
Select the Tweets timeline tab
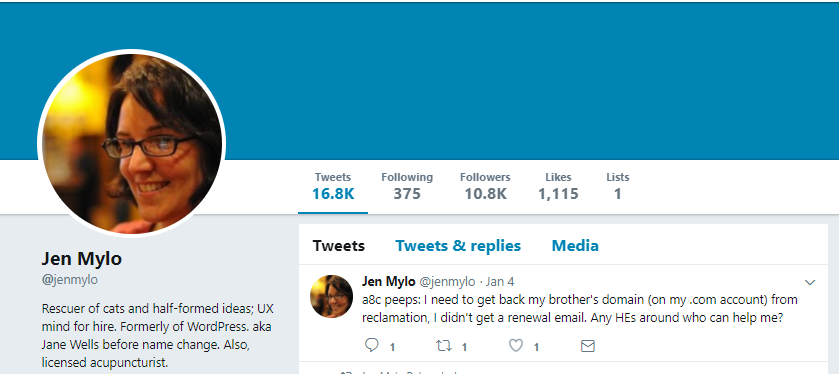[x=339, y=246]
